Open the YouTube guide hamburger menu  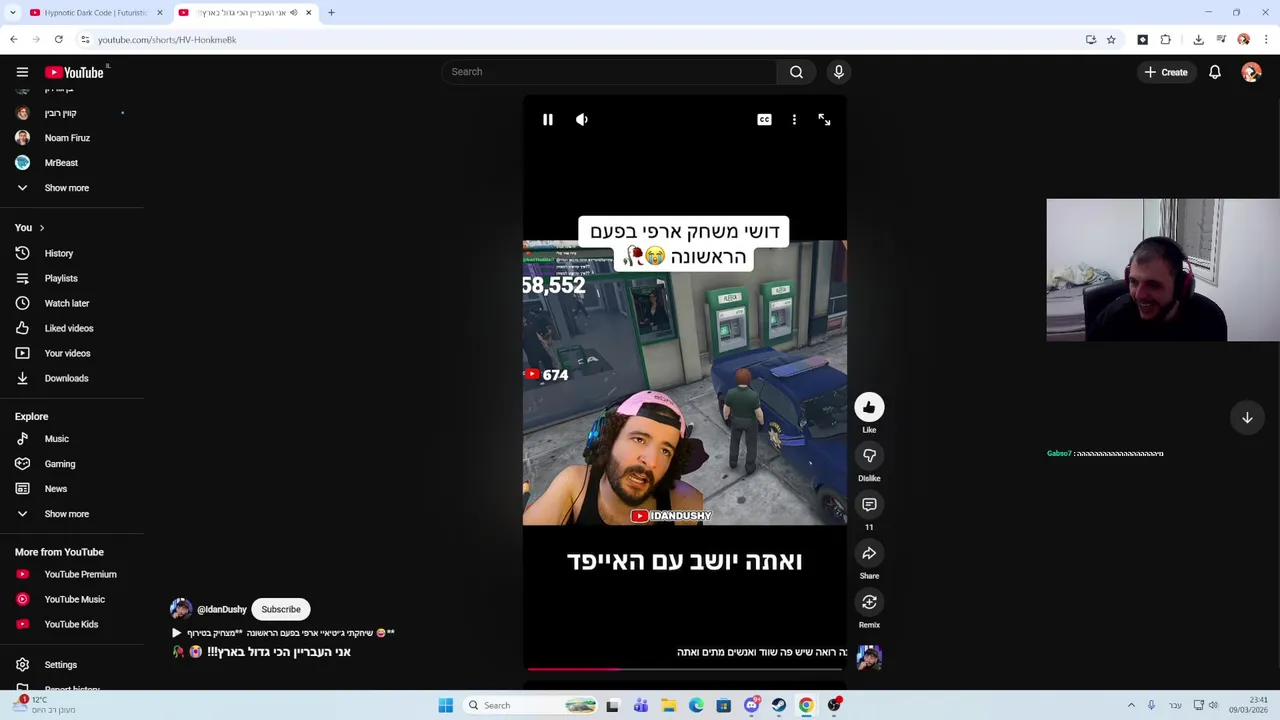(22, 72)
